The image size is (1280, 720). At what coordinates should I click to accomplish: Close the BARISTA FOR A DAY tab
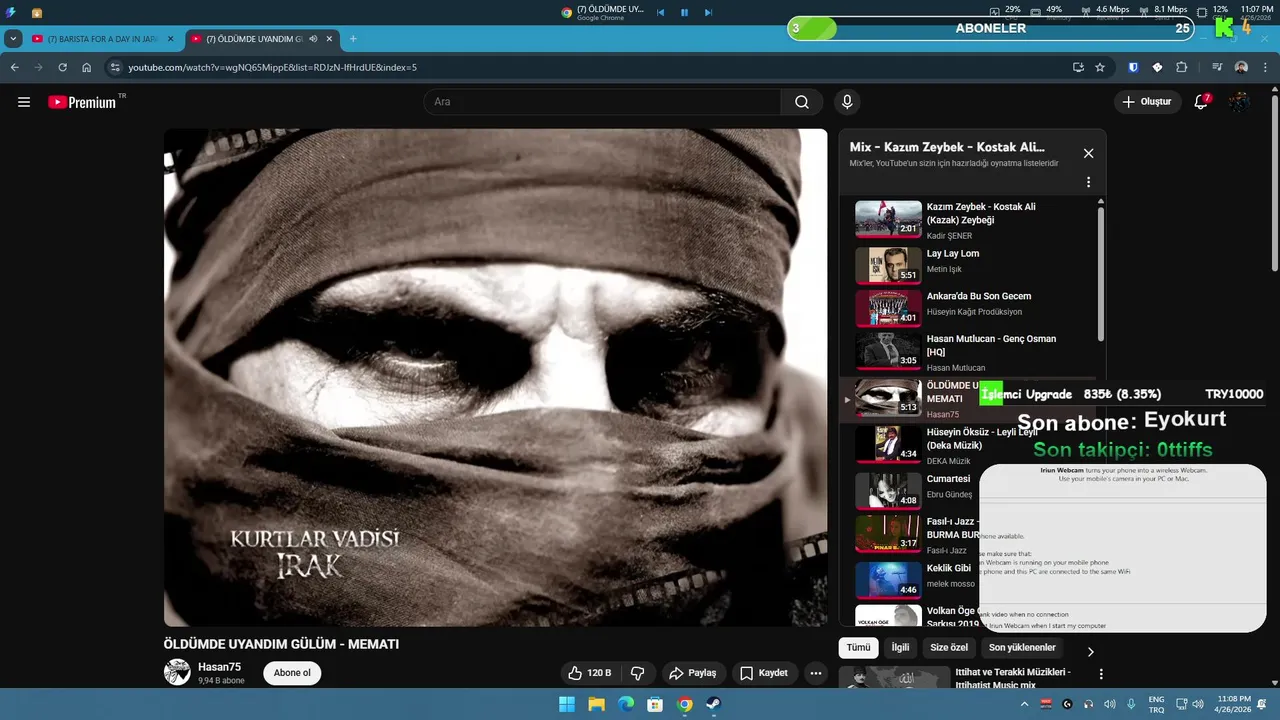[x=170, y=39]
